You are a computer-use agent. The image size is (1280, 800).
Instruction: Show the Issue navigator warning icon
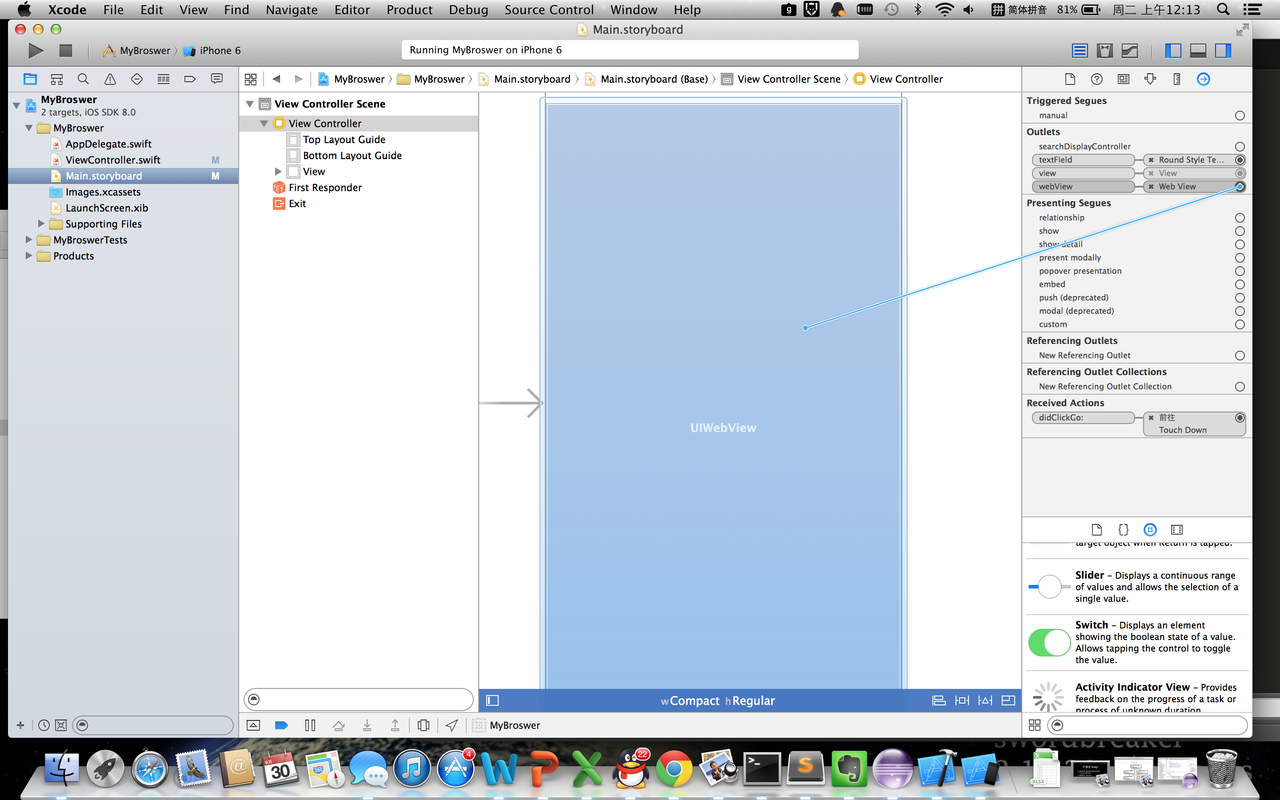(110, 79)
